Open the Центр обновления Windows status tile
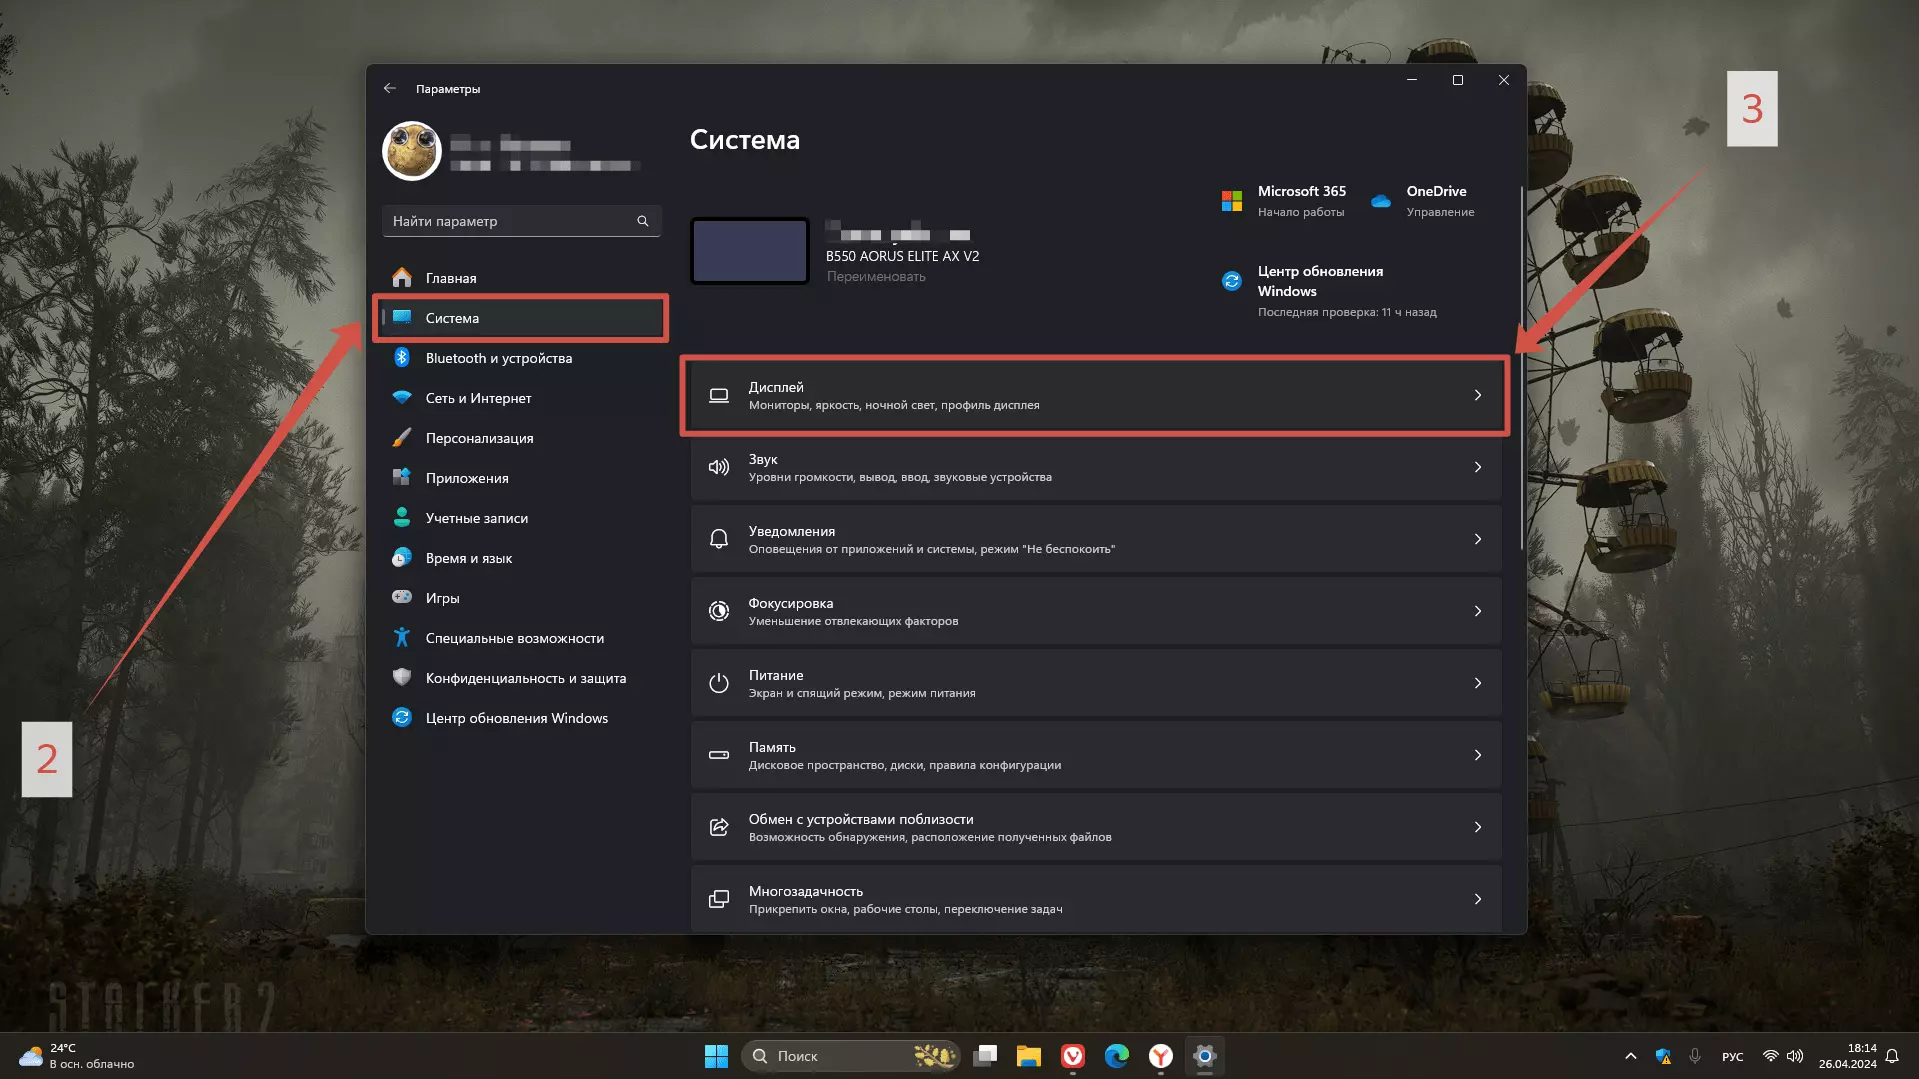Viewport: 1919px width, 1079px height. tap(1330, 291)
